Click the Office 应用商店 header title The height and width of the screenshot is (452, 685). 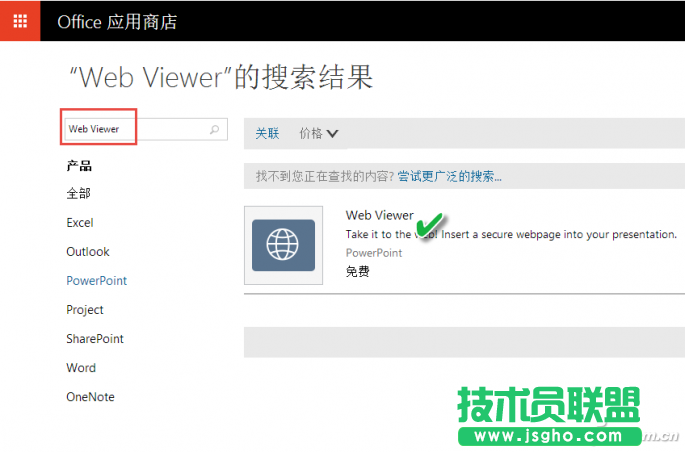pyautogui.click(x=117, y=22)
